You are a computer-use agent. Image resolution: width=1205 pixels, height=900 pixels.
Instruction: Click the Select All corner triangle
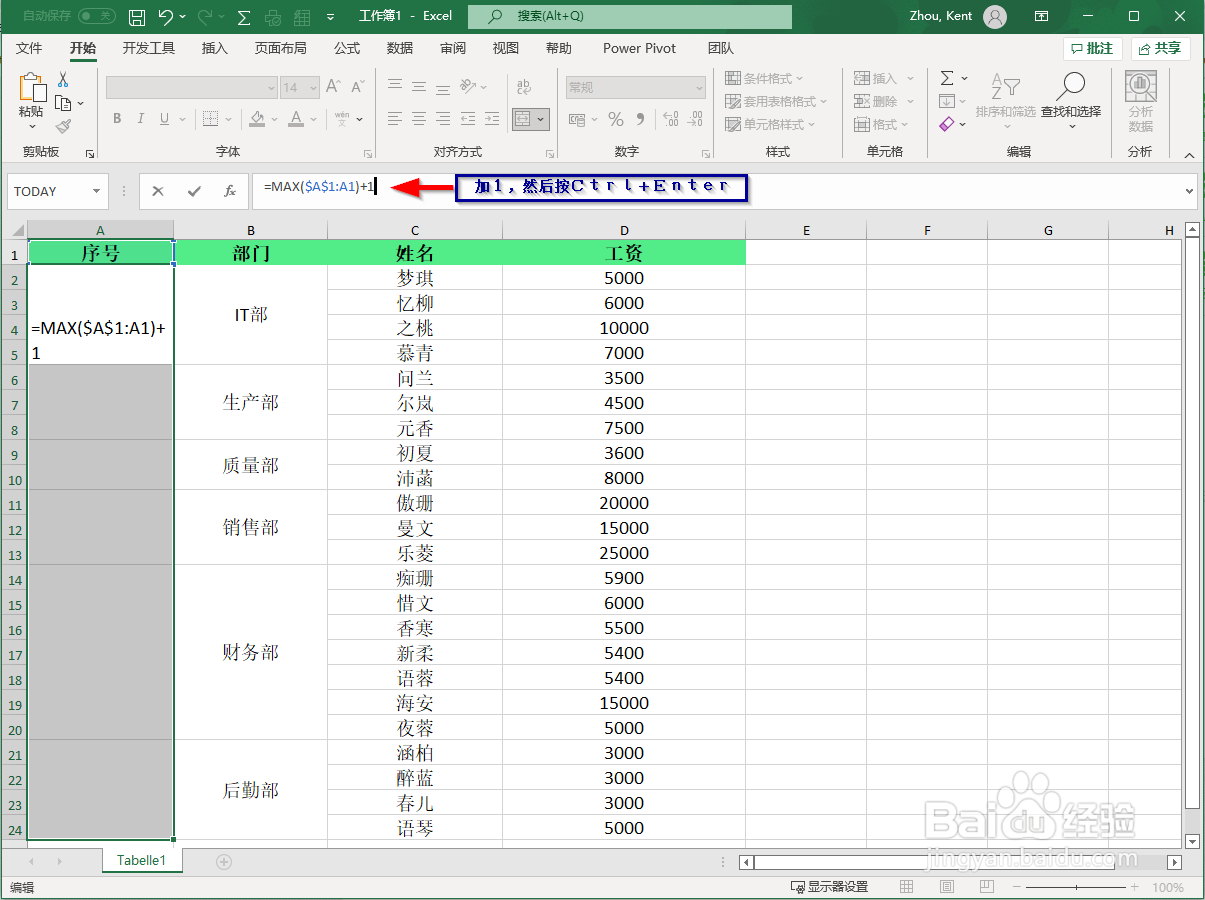click(x=18, y=231)
